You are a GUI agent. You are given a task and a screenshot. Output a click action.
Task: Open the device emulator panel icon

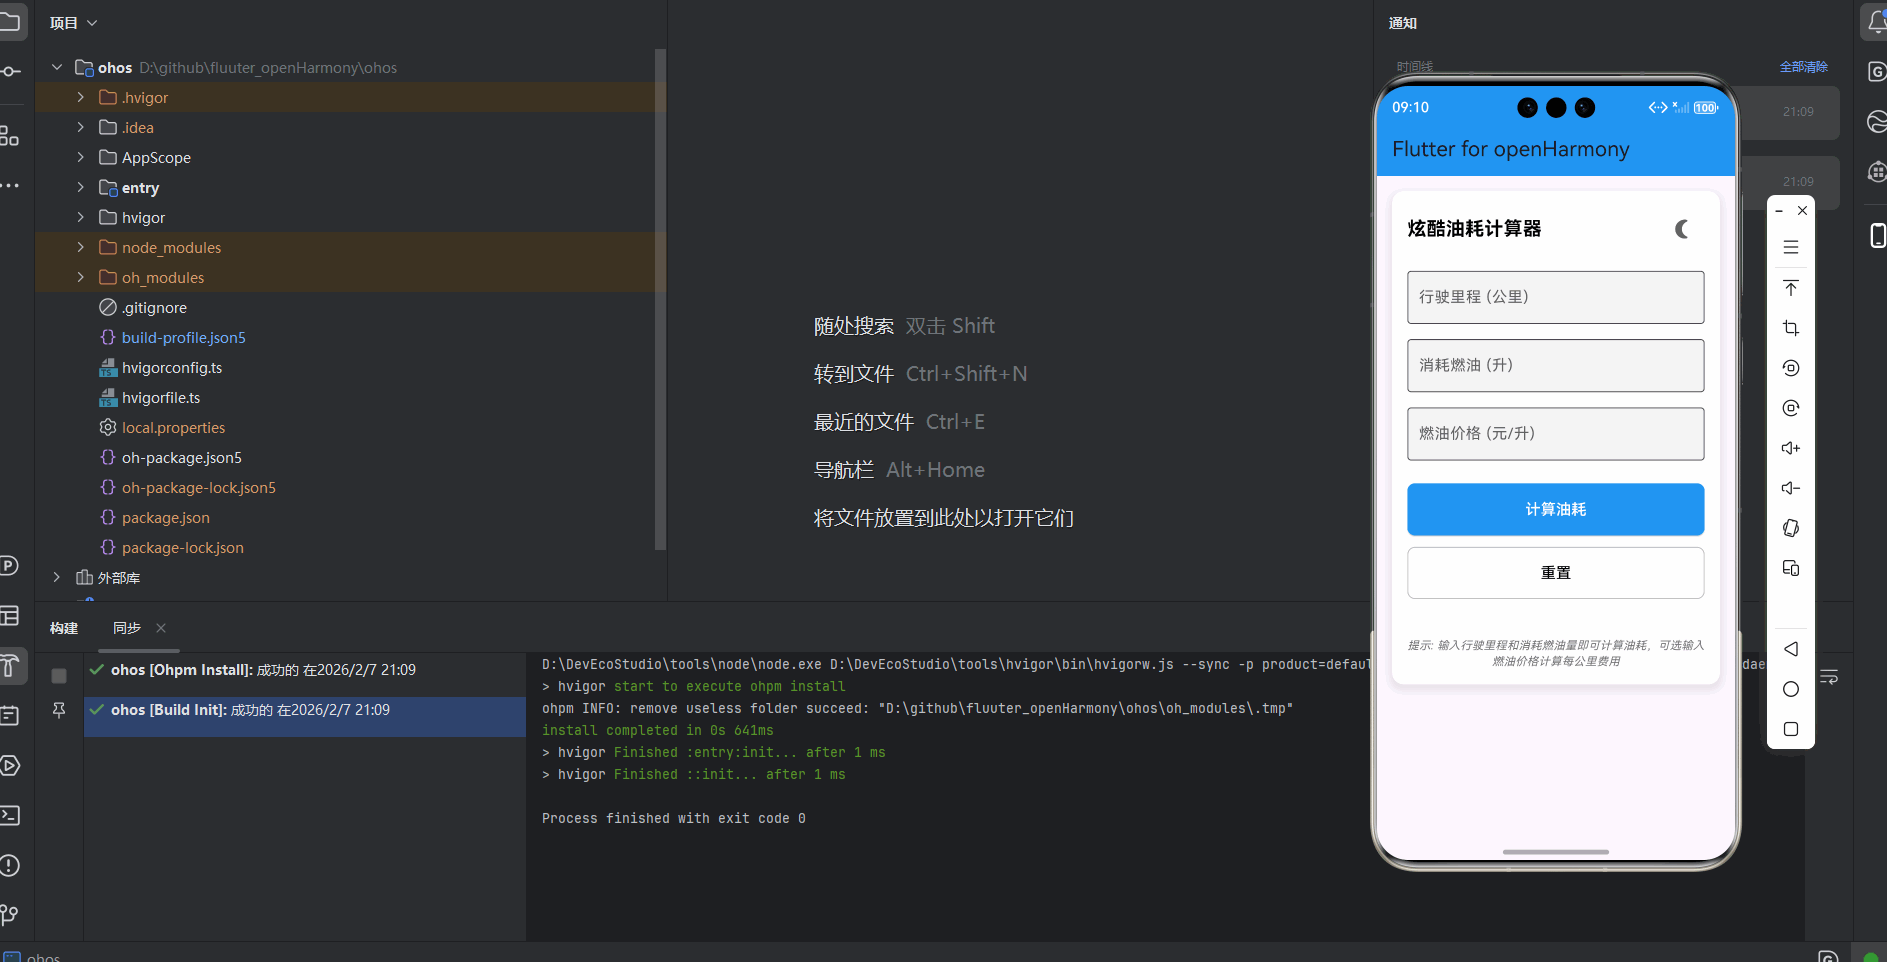1877,236
